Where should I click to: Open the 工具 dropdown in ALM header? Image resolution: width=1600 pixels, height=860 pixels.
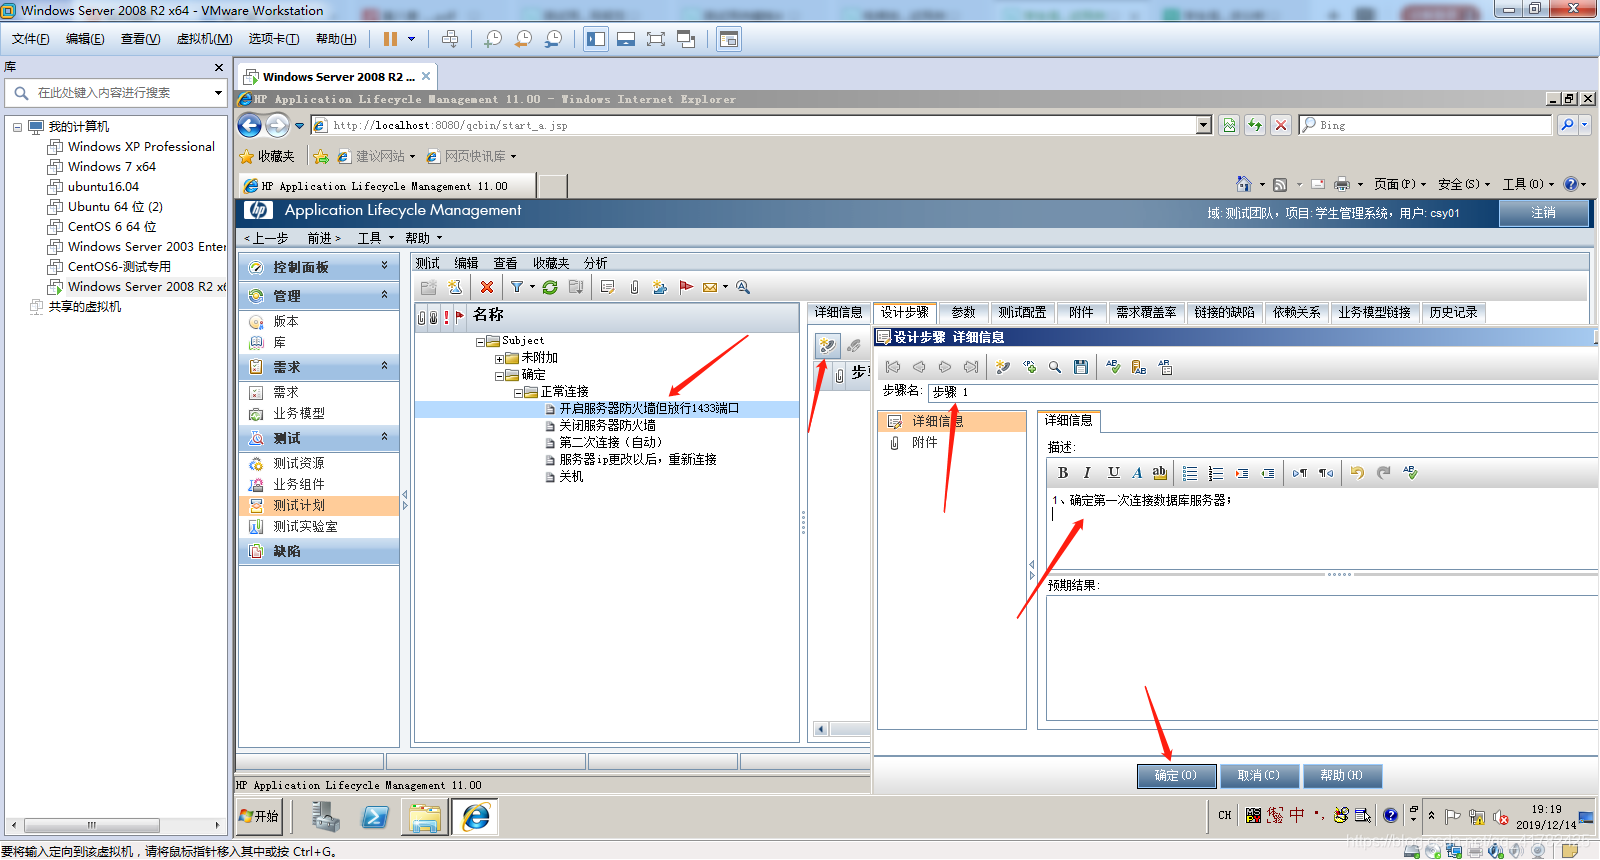point(376,238)
